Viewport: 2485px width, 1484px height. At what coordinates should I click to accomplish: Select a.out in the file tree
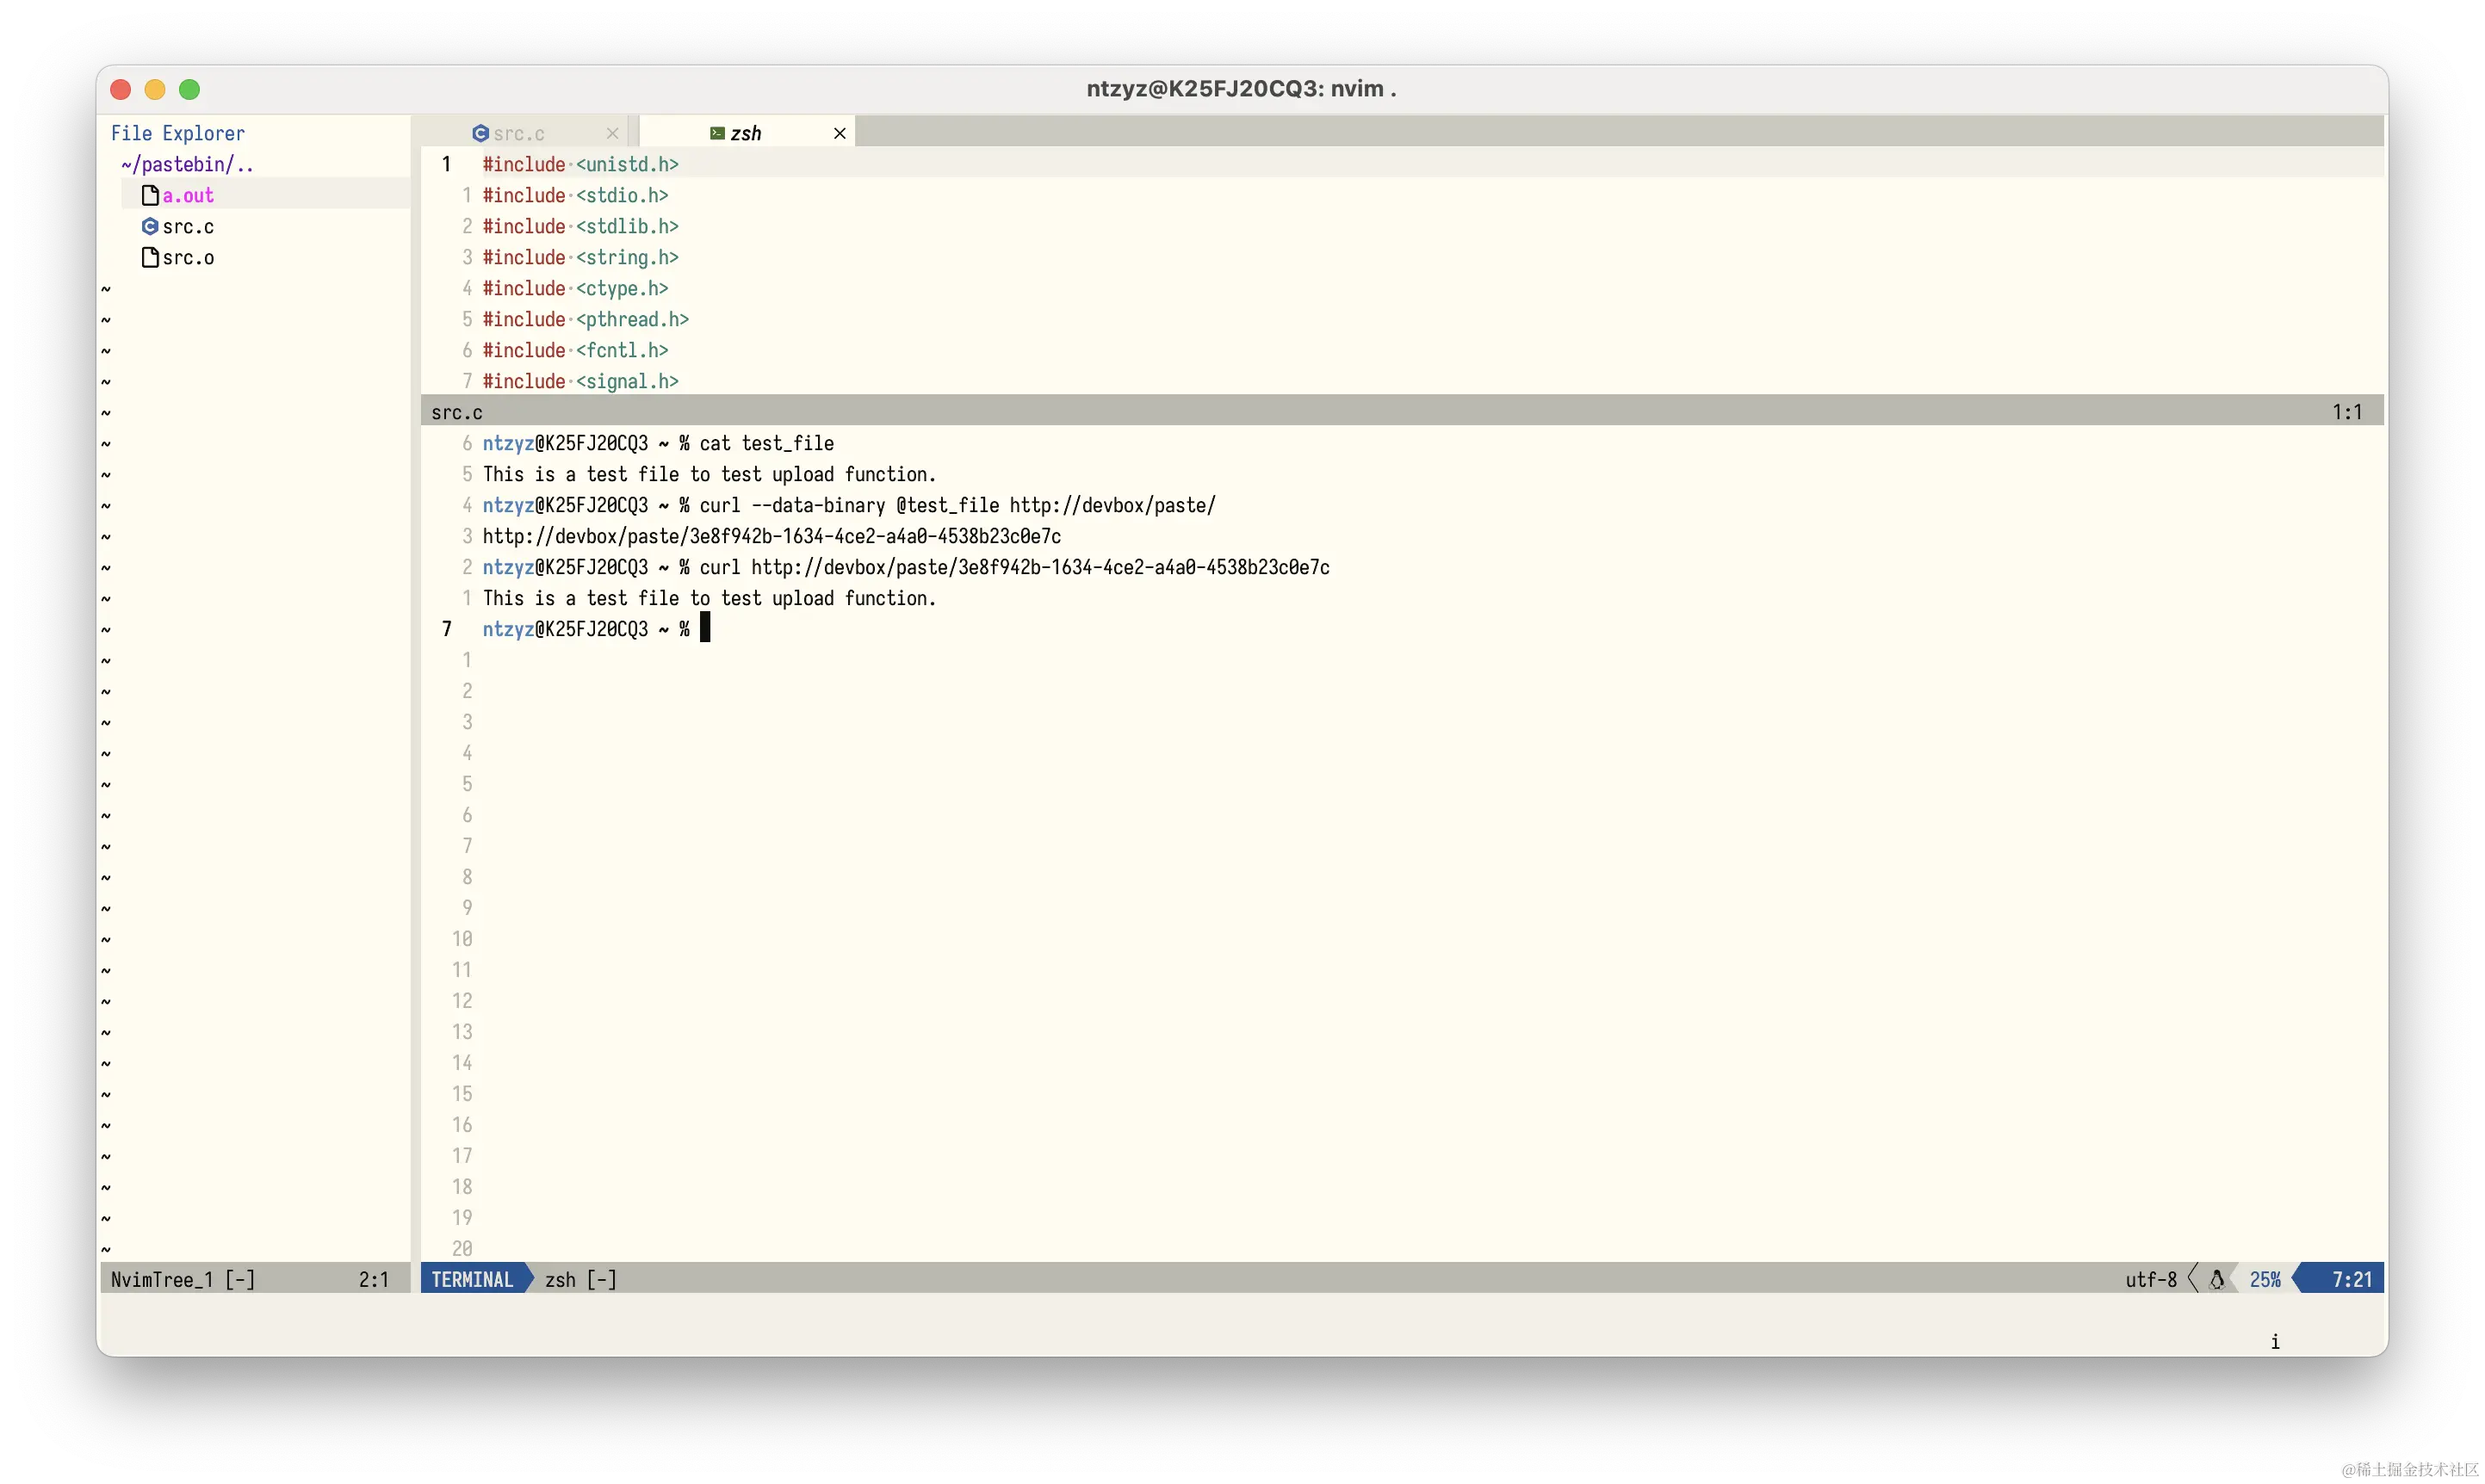tap(188, 195)
